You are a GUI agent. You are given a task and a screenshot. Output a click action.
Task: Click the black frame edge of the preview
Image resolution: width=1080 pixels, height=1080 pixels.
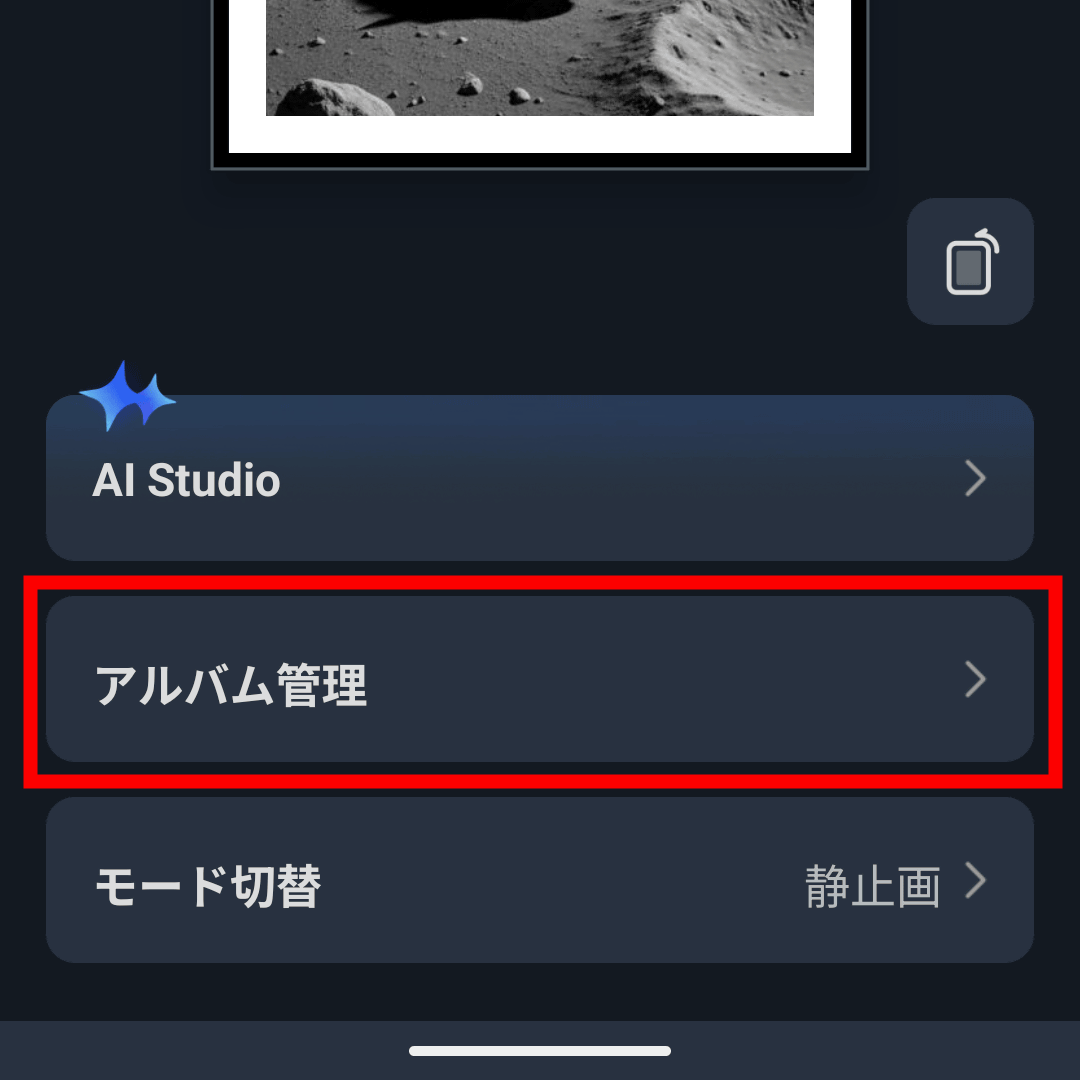539,160
